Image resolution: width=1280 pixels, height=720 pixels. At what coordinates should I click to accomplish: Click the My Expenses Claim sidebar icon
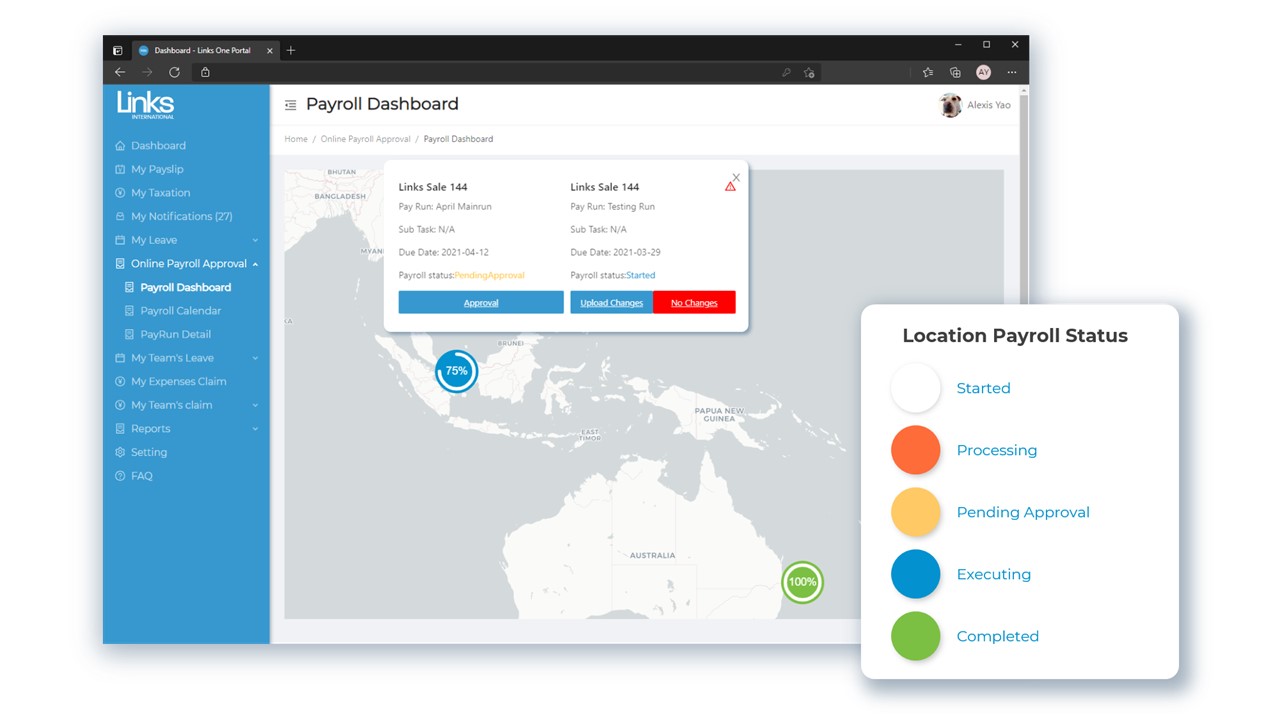[x=120, y=382]
